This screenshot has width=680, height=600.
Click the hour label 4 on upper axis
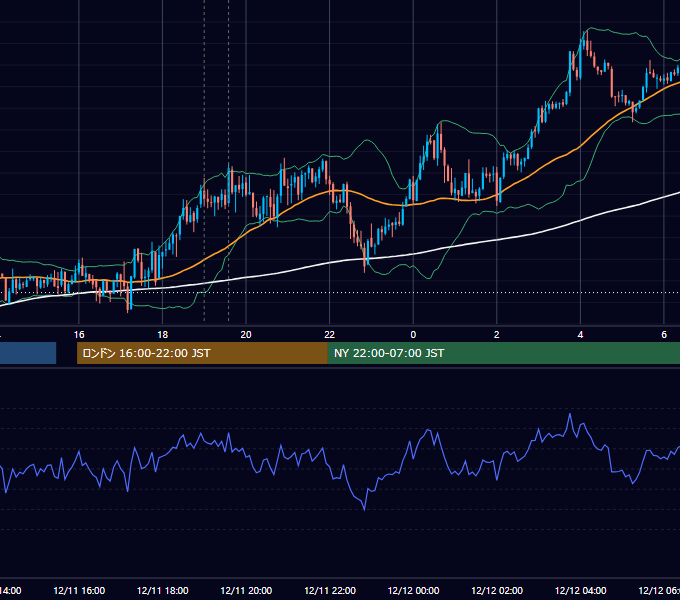coord(580,335)
